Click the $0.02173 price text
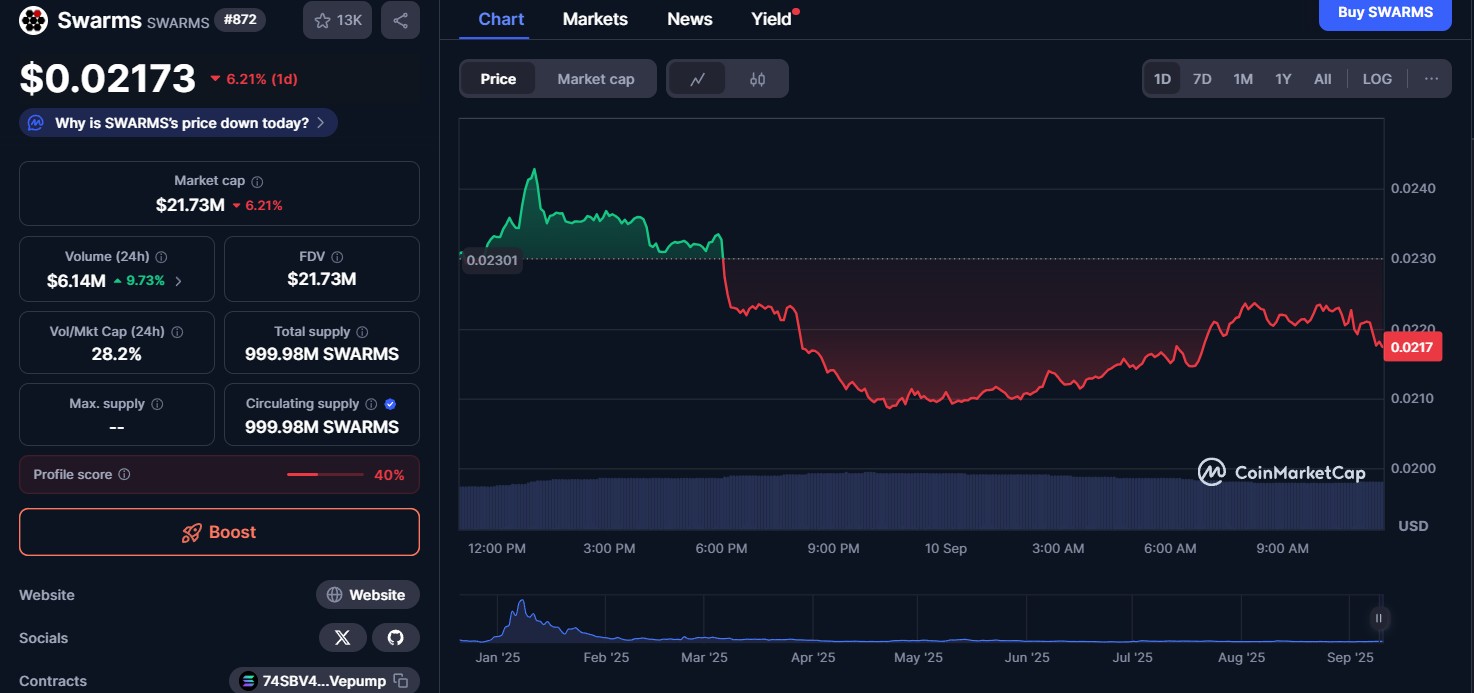 (108, 78)
